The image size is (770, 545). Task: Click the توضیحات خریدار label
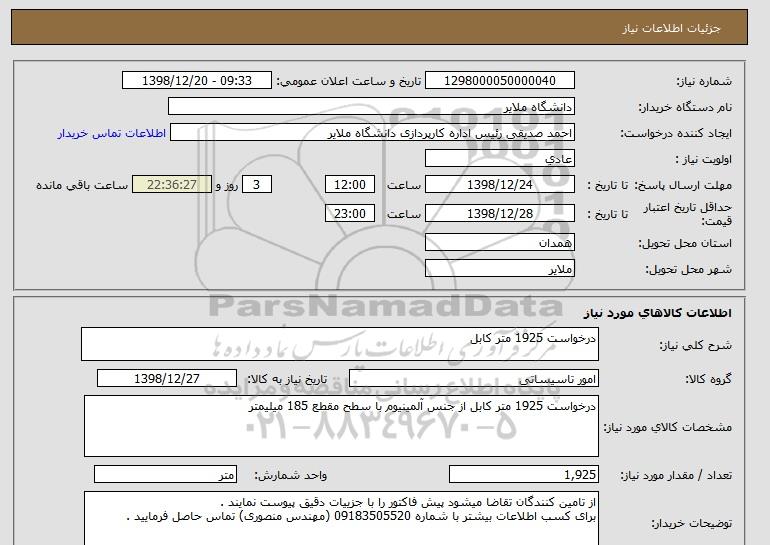click(x=691, y=523)
